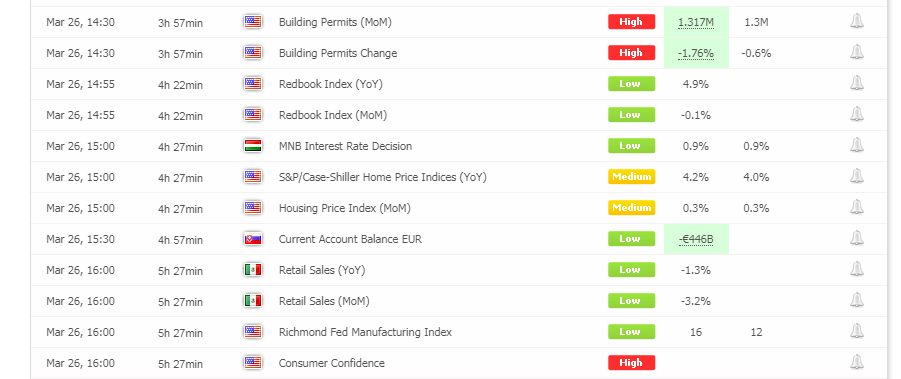This screenshot has width=901, height=379.
Task: Click US flag beside Consumer Confidence
Action: (x=253, y=363)
